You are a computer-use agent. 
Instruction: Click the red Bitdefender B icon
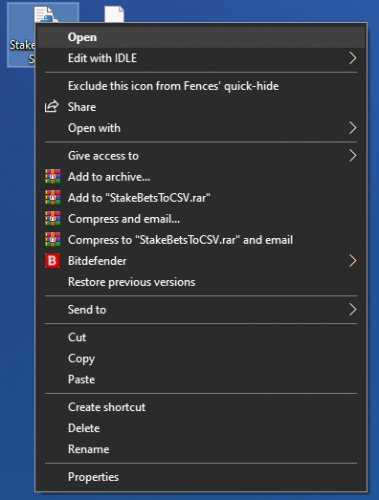point(52,261)
